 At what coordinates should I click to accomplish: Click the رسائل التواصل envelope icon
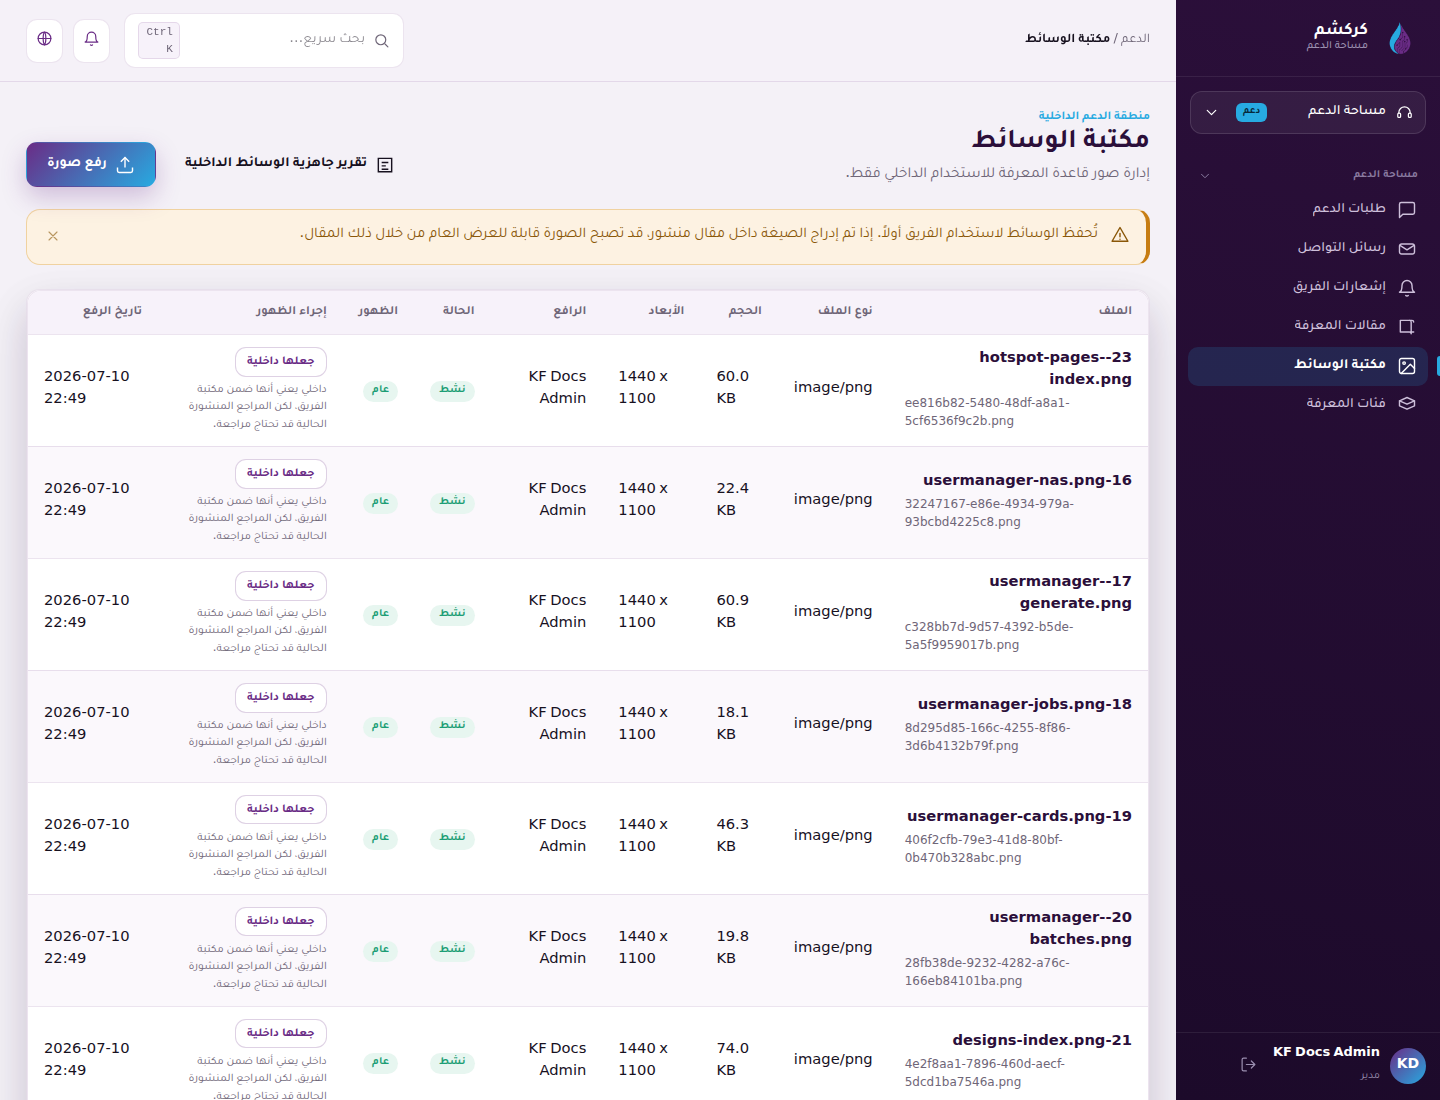pyautogui.click(x=1407, y=248)
